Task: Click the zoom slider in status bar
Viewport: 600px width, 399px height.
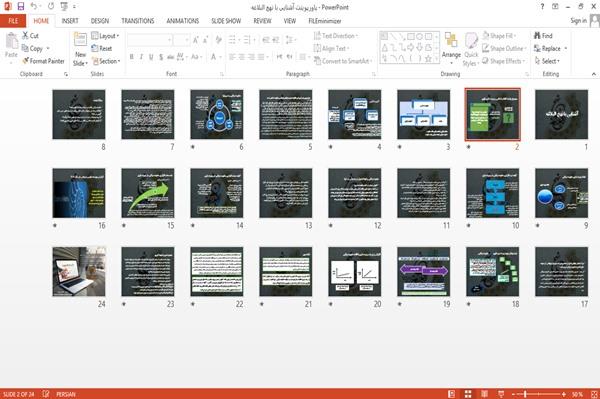Action: pos(539,394)
